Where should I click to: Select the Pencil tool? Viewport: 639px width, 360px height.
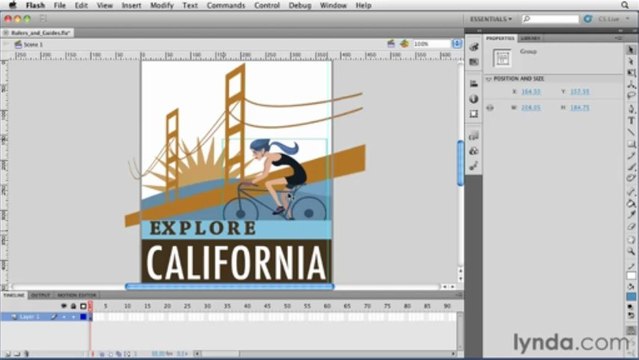631,155
